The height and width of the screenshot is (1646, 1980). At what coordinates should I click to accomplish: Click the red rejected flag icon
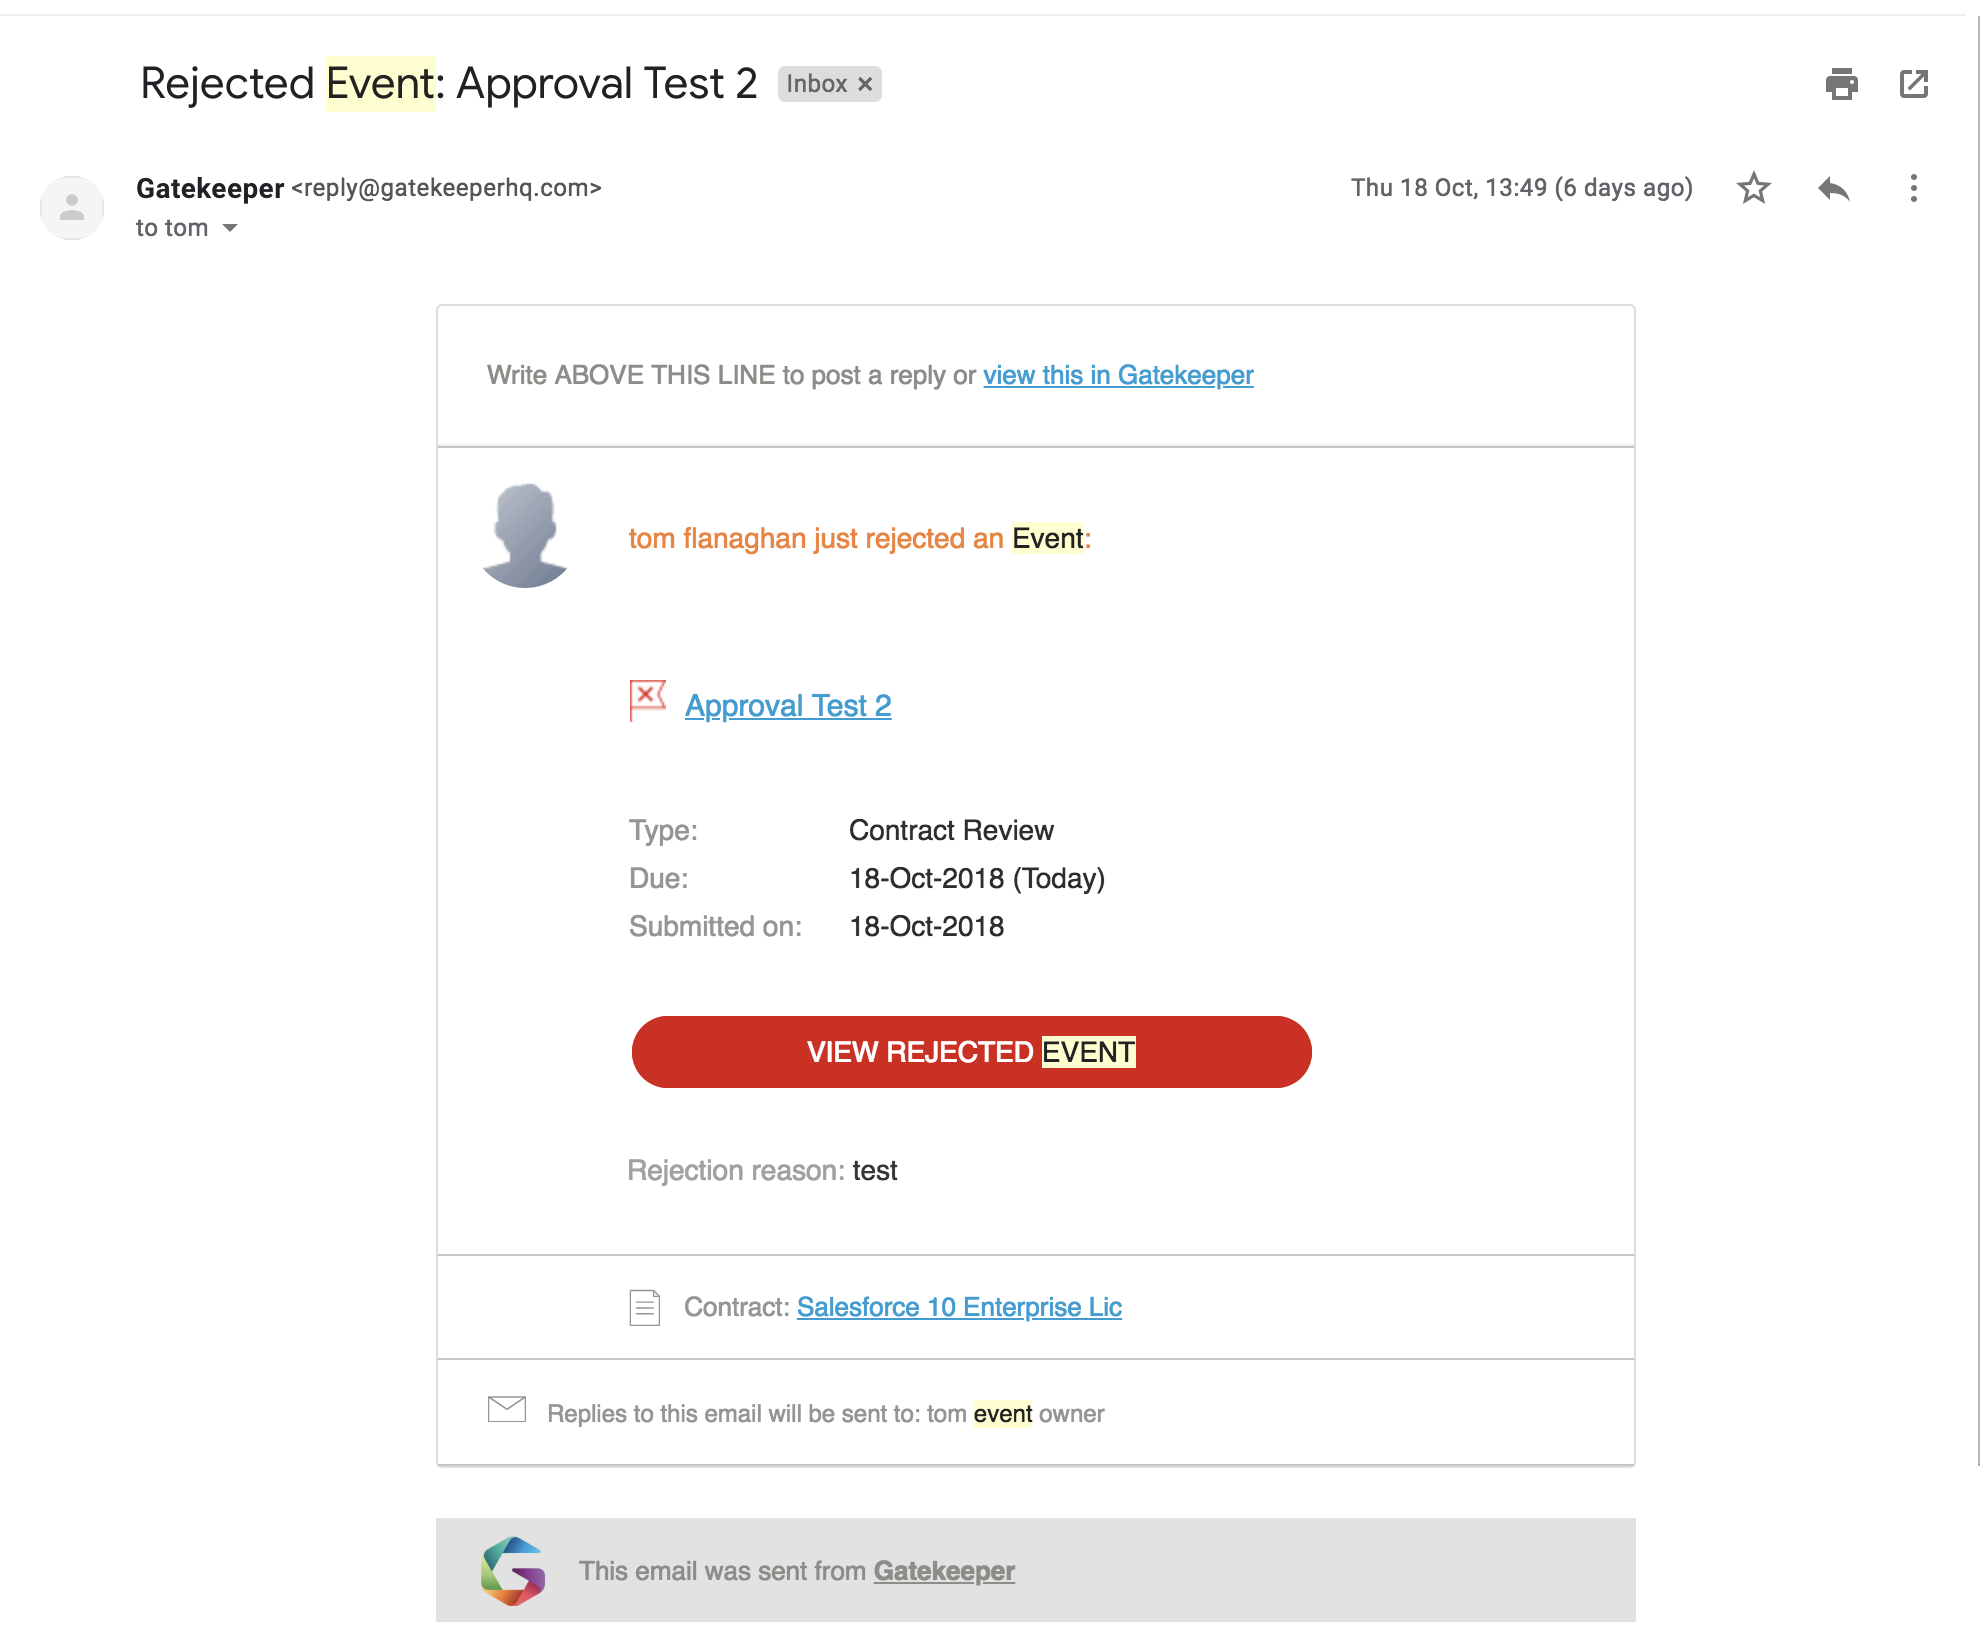click(647, 700)
